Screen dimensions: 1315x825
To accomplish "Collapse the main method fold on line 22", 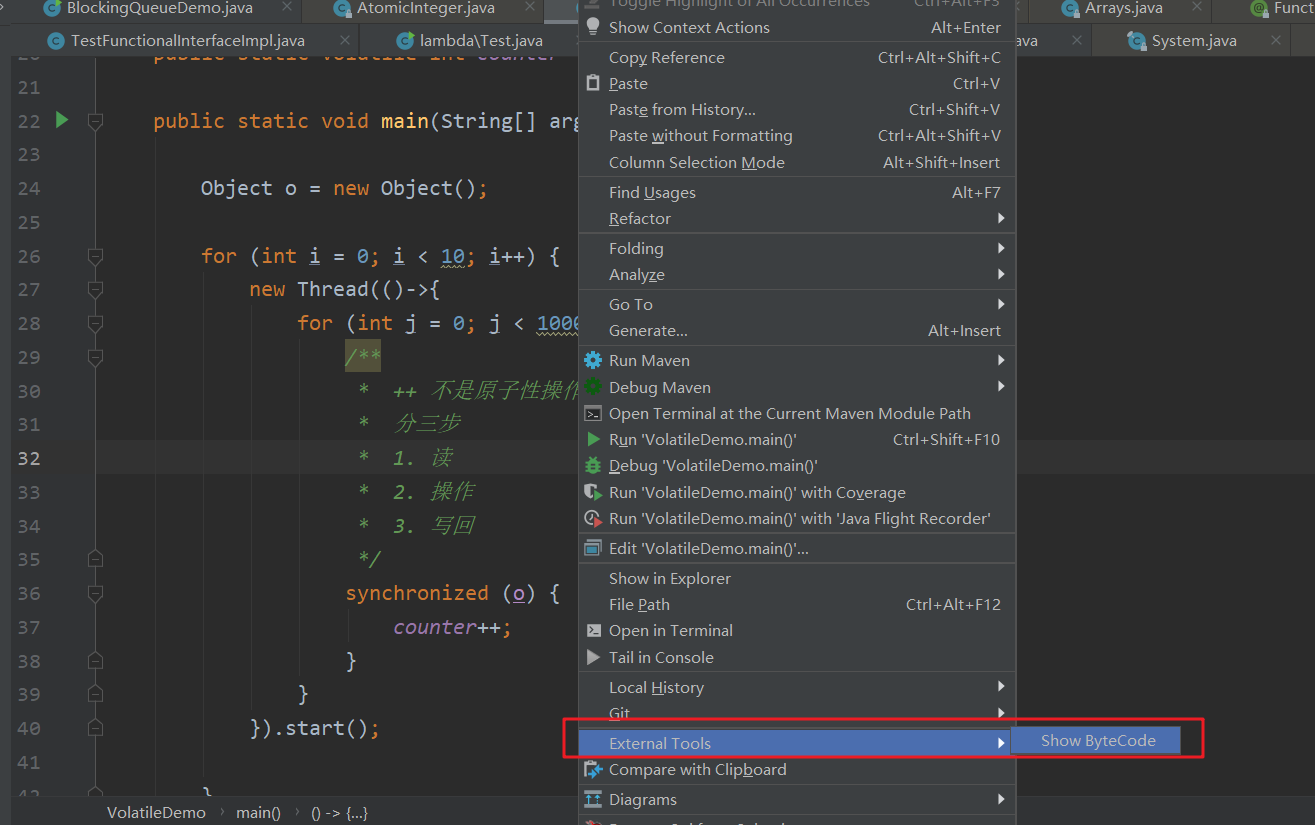I will coord(95,121).
